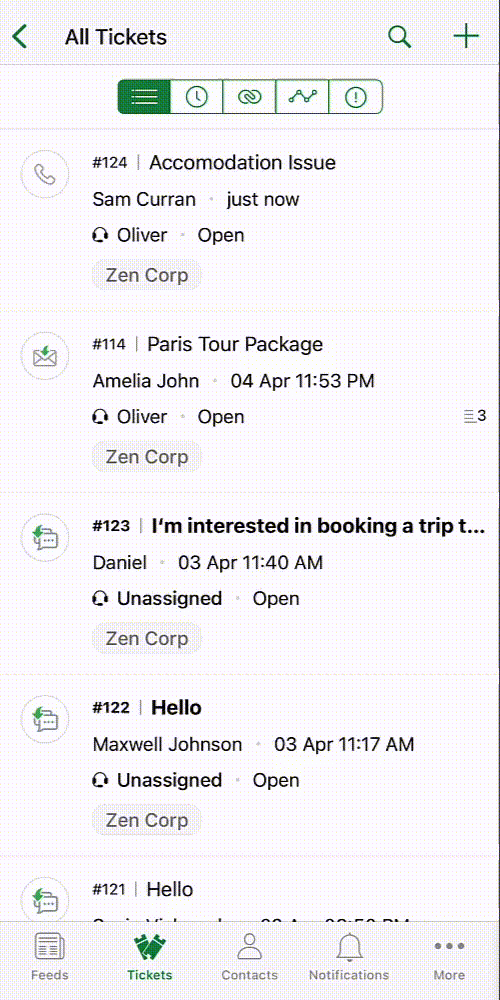
Task: Go back using the green chevron
Action: (20, 36)
